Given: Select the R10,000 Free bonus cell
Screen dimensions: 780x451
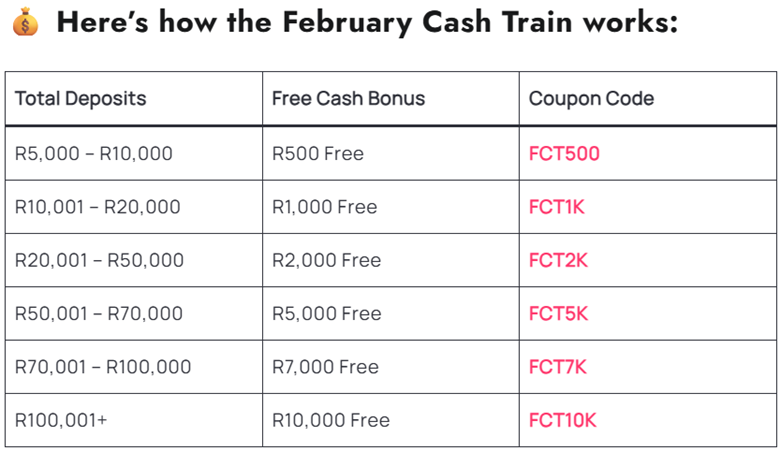Looking at the screenshot, I should click(330, 420).
